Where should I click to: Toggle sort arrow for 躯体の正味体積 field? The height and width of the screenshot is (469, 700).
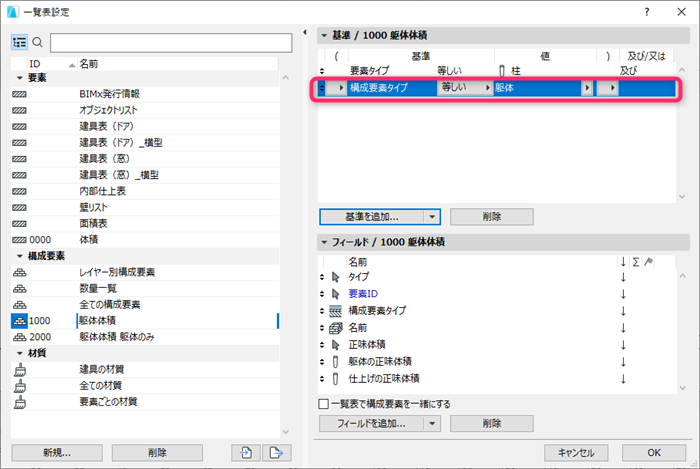click(623, 362)
